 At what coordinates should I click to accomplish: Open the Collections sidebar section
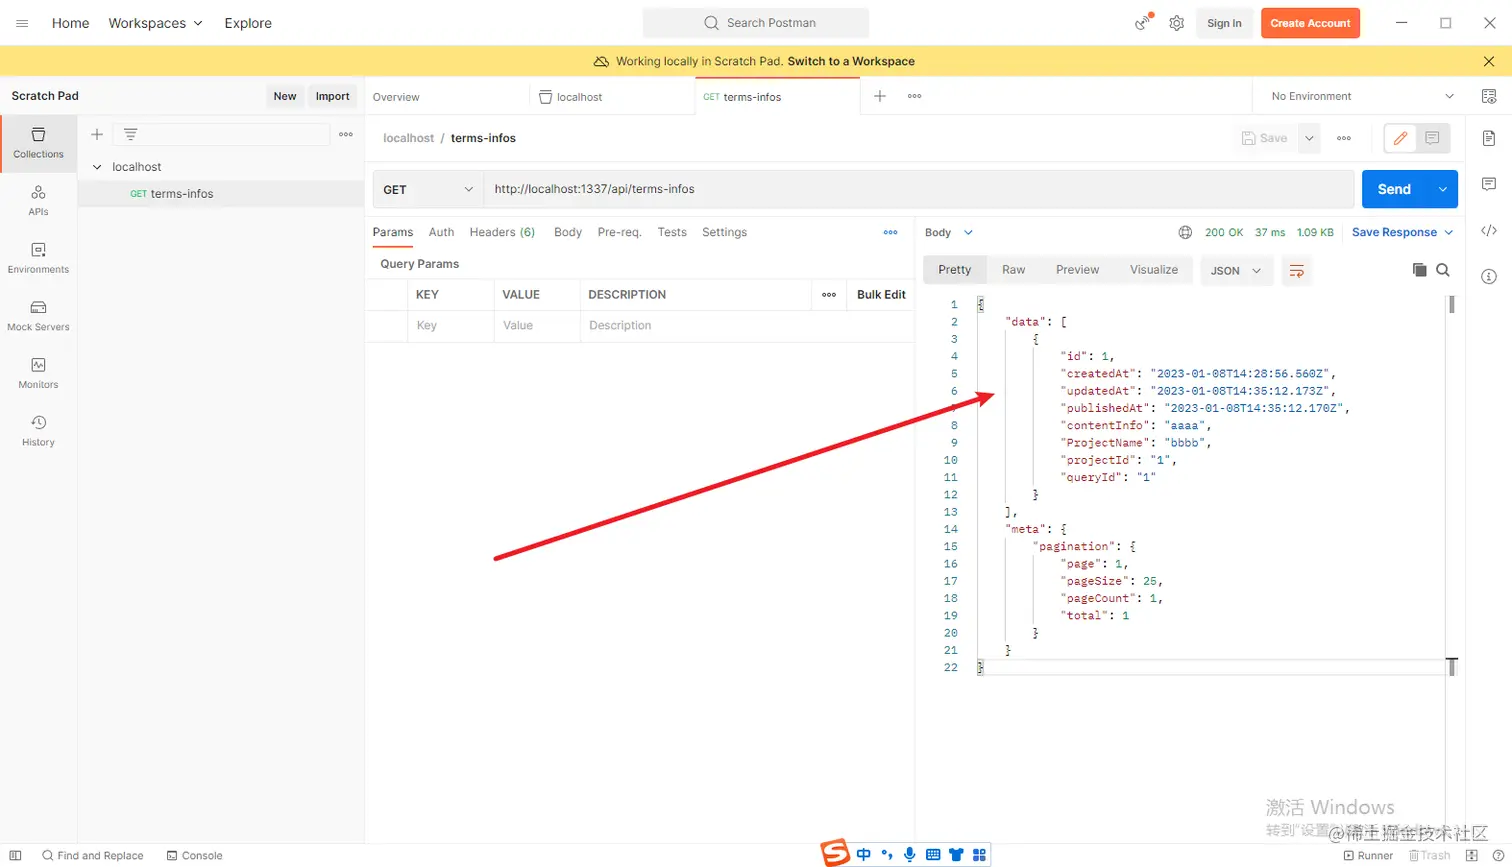pos(38,143)
